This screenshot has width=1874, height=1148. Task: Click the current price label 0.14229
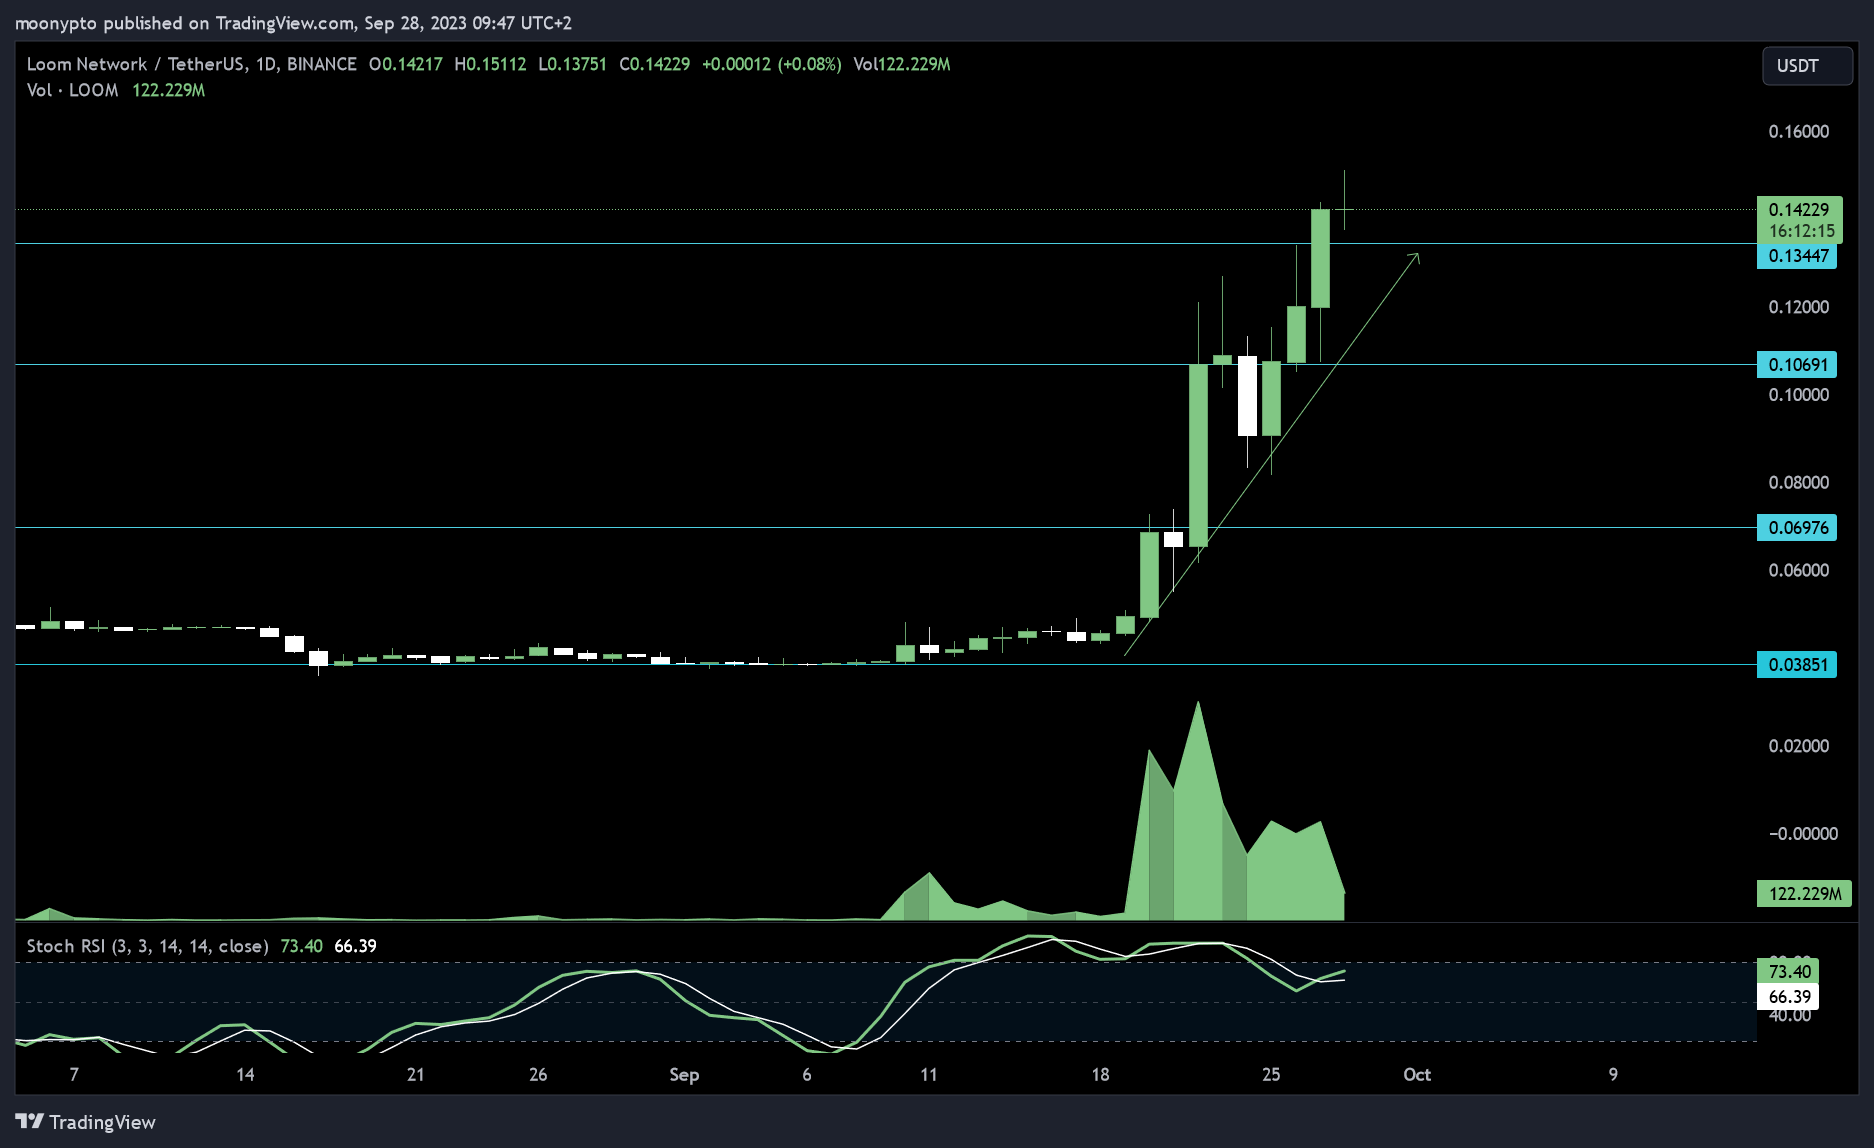1798,210
